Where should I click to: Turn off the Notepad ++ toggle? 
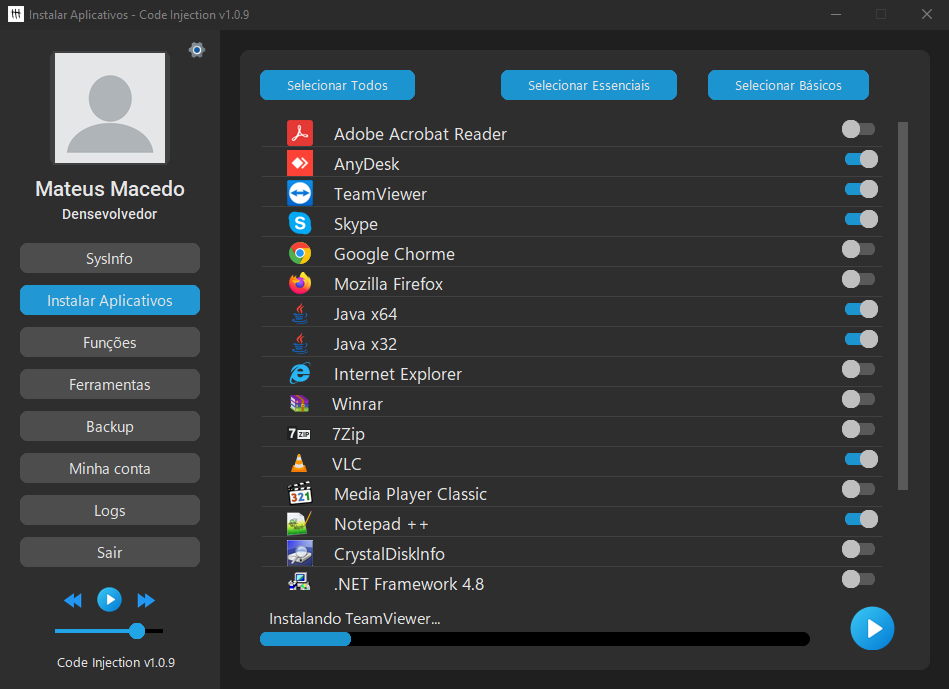[861, 519]
